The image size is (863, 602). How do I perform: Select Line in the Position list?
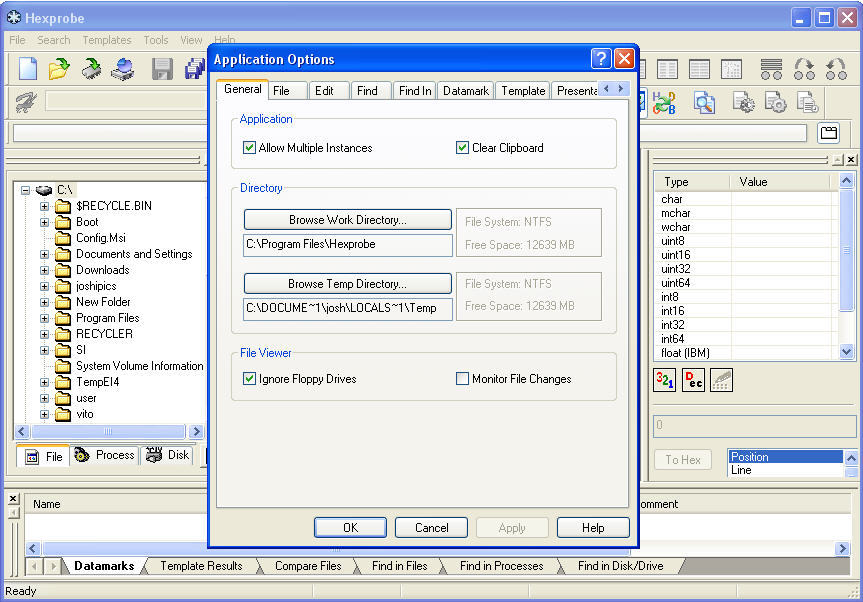click(x=786, y=470)
